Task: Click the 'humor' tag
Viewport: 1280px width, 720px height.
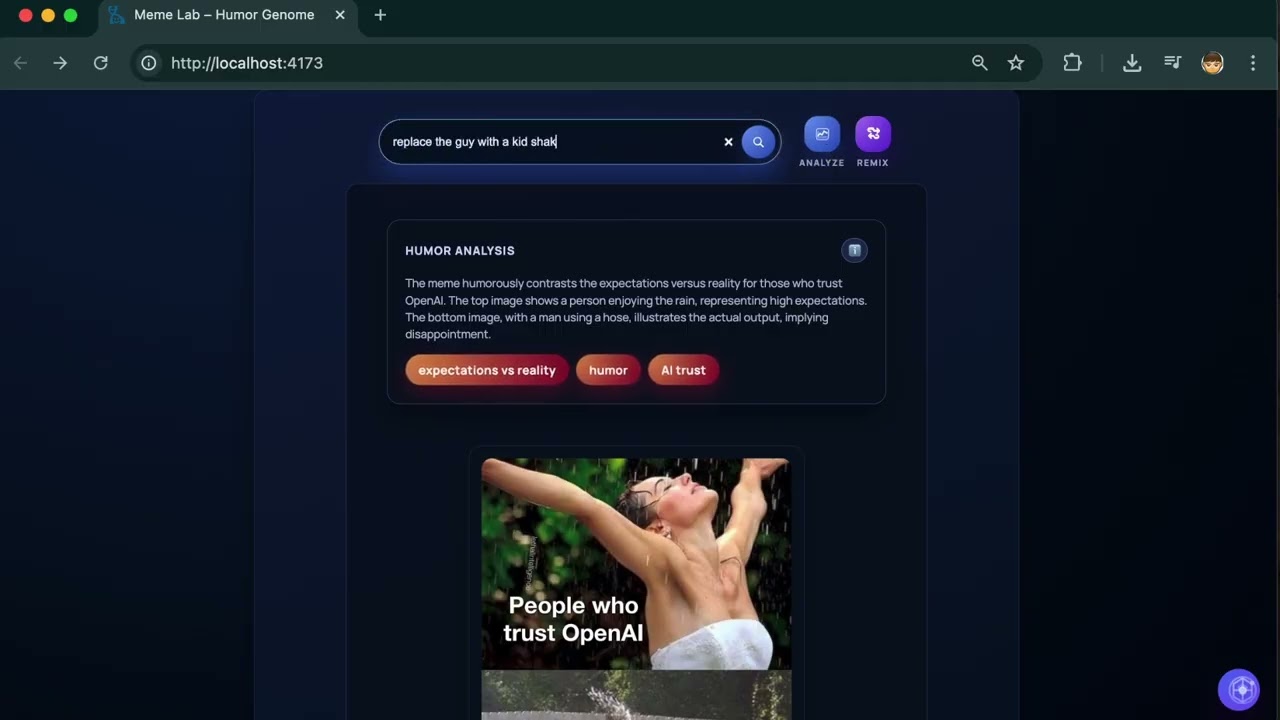Action: pyautogui.click(x=608, y=370)
